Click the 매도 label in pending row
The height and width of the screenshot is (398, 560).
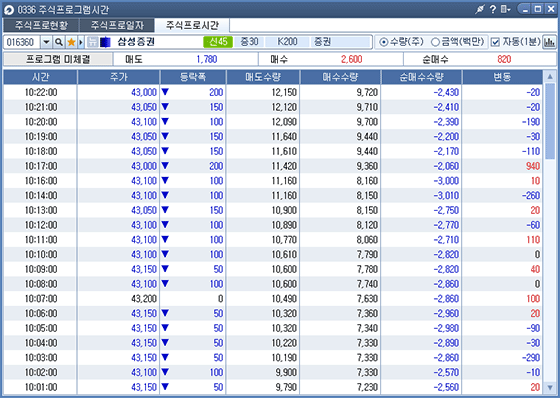click(x=134, y=59)
